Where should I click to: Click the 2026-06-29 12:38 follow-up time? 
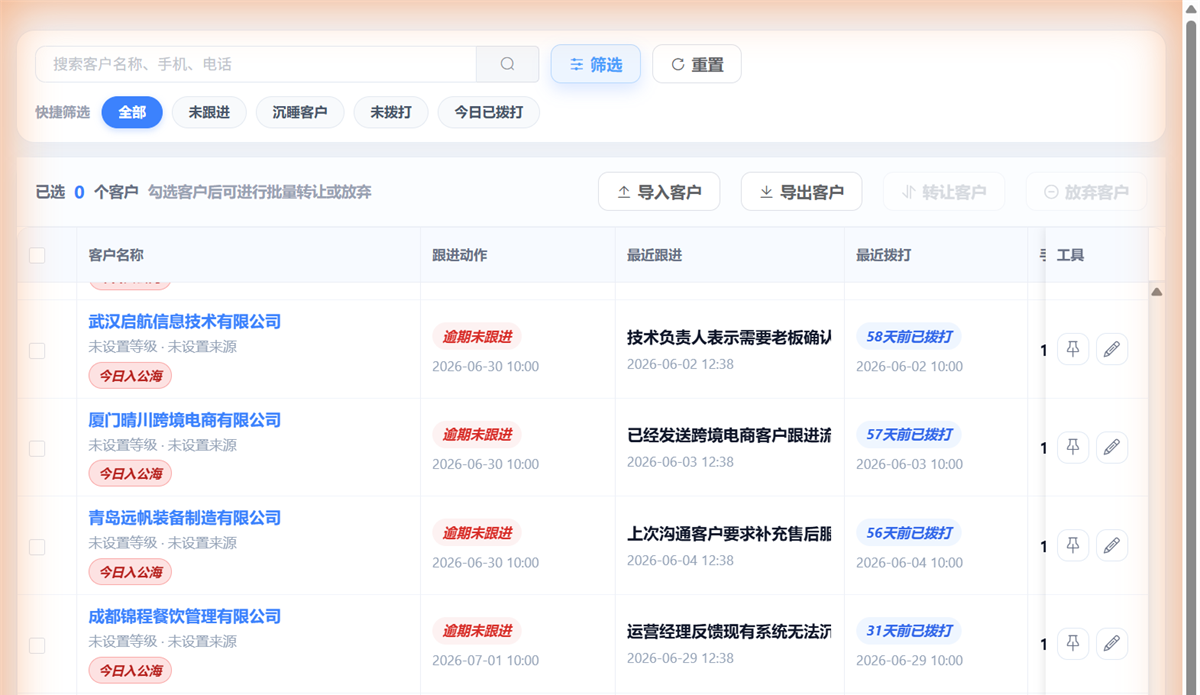[680, 658]
